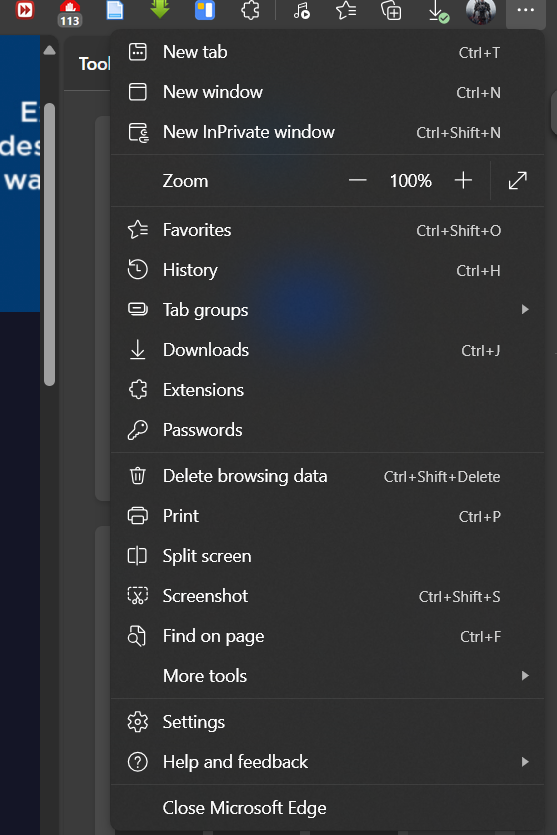Select Print from the menu
This screenshot has height=835, width=557.
point(327,516)
